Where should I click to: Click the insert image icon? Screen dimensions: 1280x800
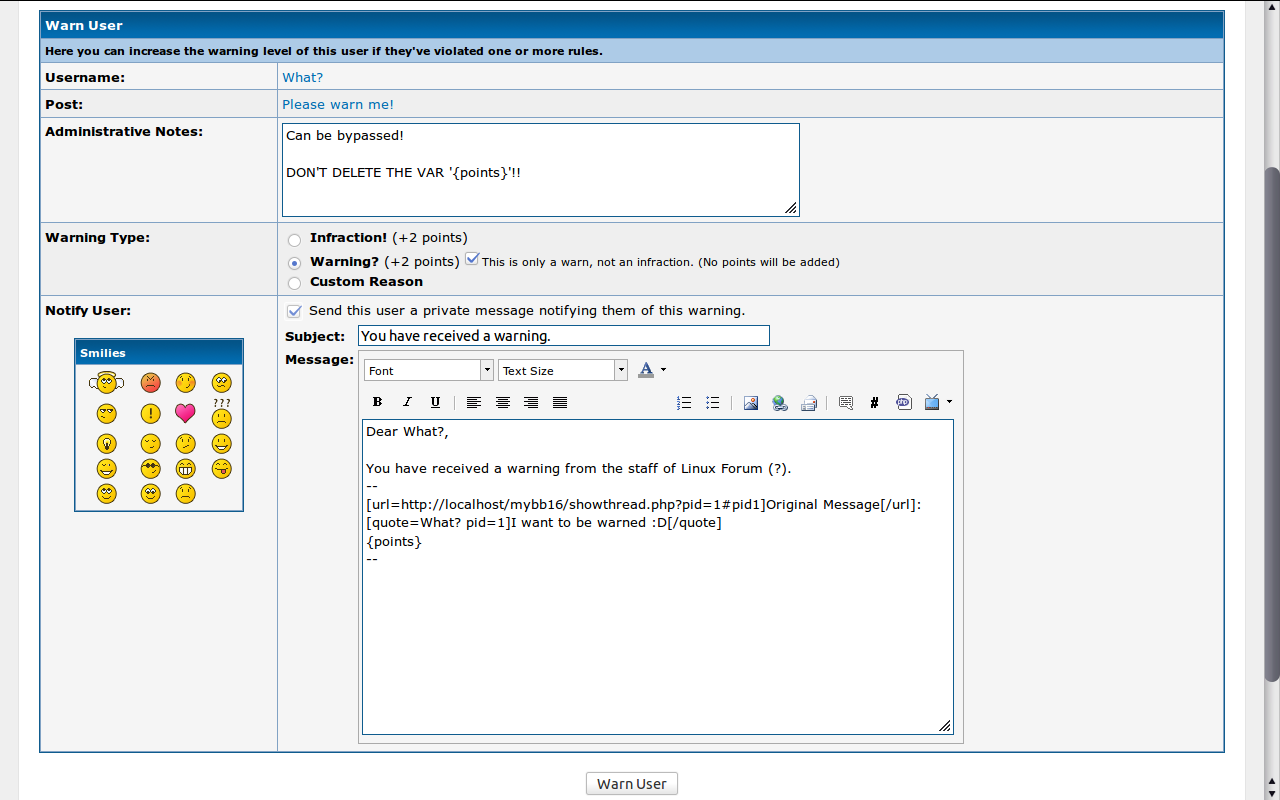pos(751,403)
